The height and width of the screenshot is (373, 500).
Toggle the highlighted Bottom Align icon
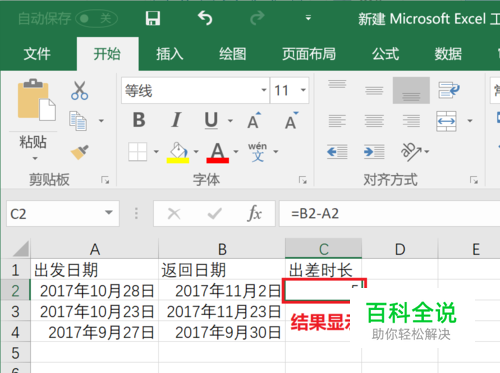tap(411, 90)
